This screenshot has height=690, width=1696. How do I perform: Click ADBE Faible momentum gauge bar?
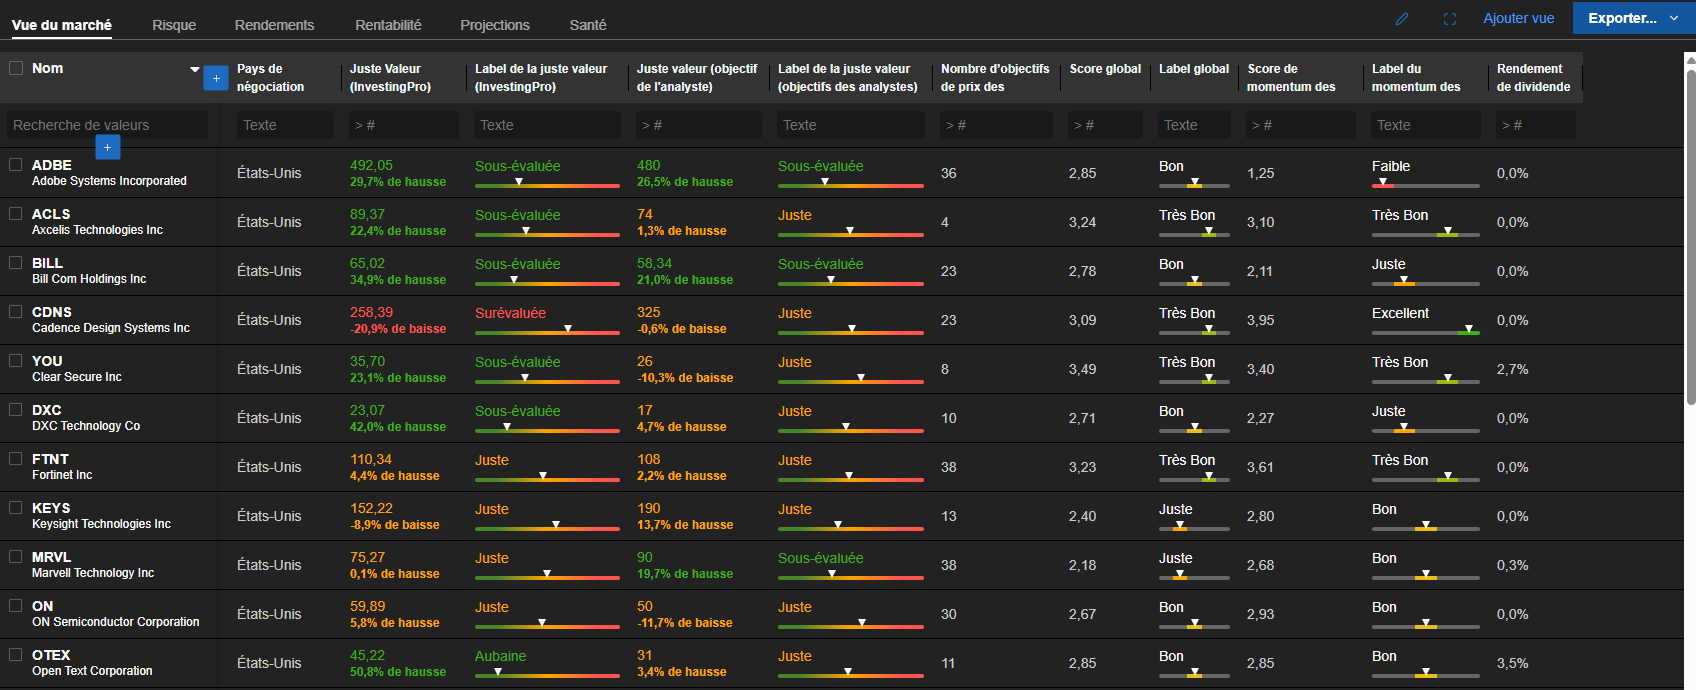[1425, 185]
